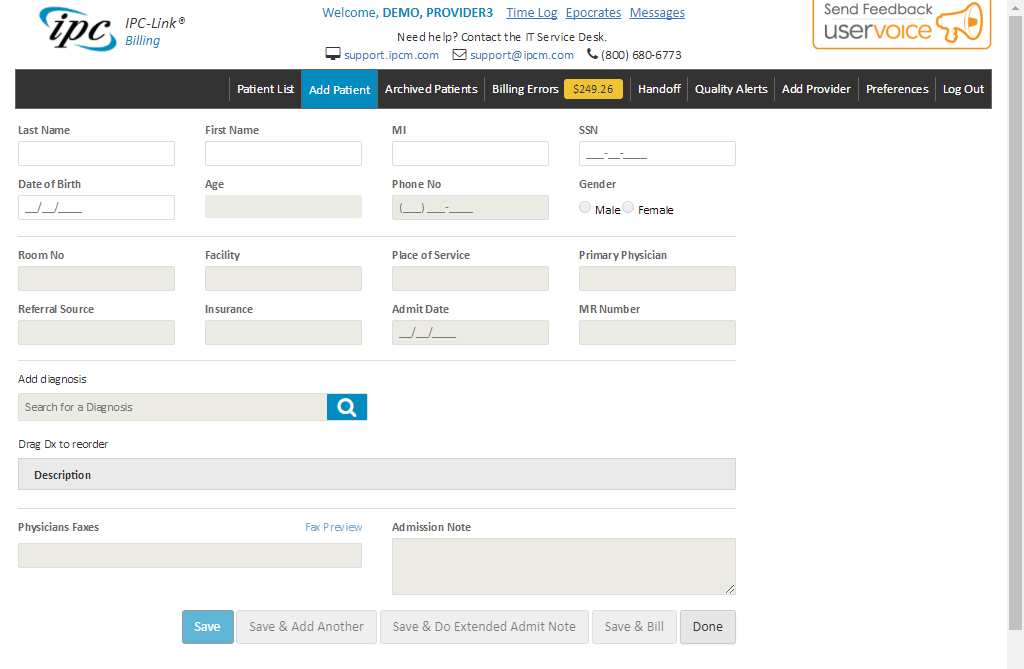The width and height of the screenshot is (1024, 669).
Task: Switch to Archived Patients tab
Action: [x=431, y=89]
